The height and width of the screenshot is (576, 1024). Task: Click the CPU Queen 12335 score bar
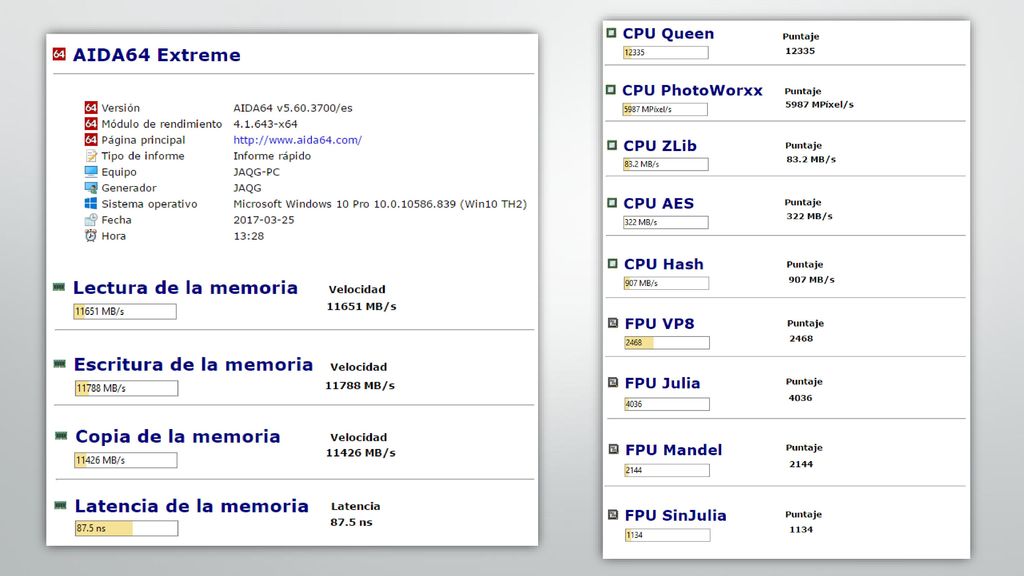pyautogui.click(x=665, y=52)
